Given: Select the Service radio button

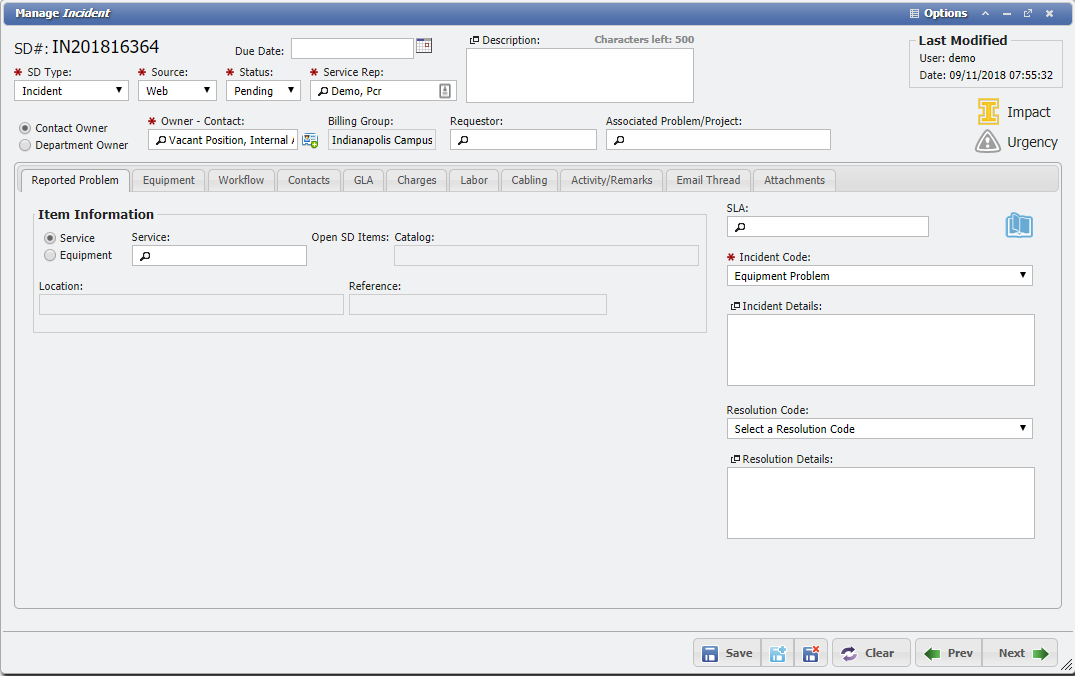Looking at the screenshot, I should pos(49,238).
